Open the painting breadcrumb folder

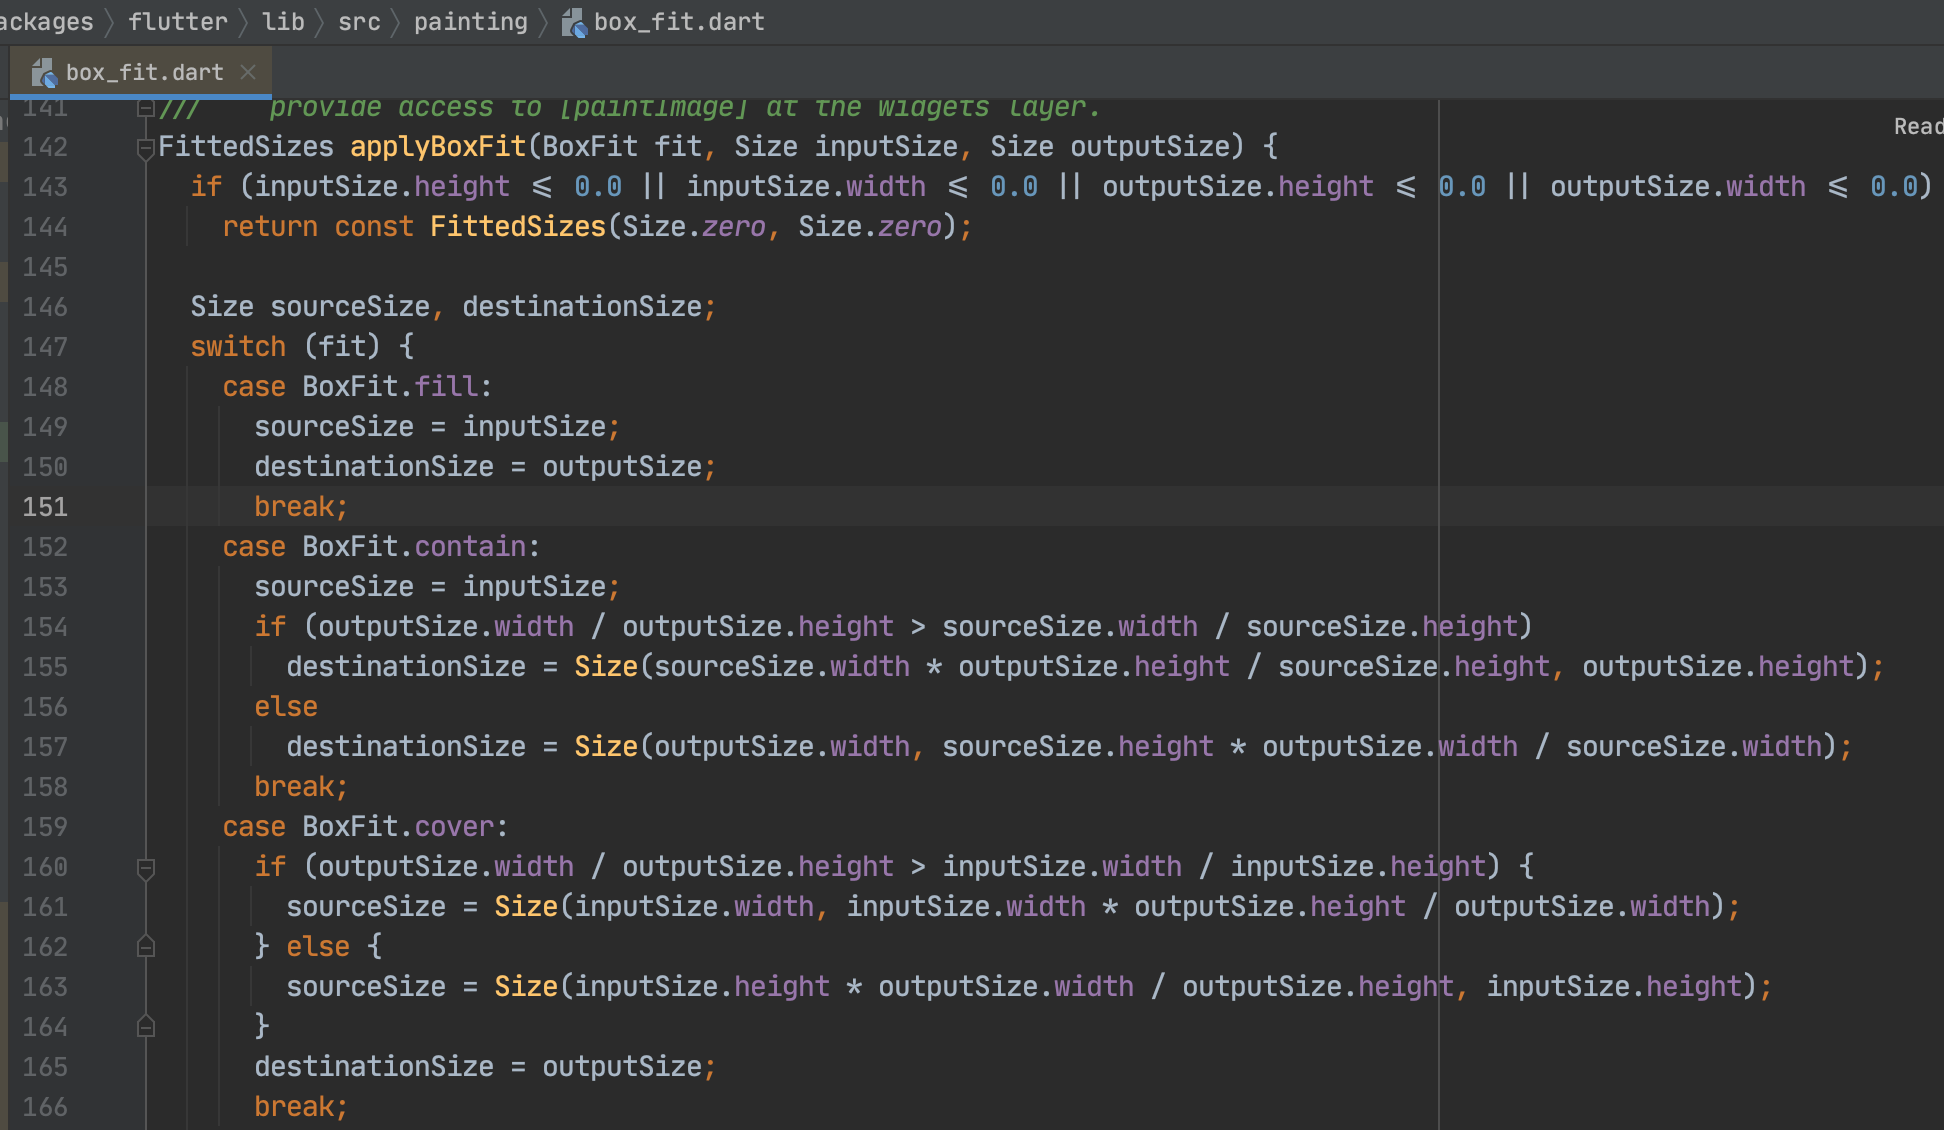click(471, 22)
